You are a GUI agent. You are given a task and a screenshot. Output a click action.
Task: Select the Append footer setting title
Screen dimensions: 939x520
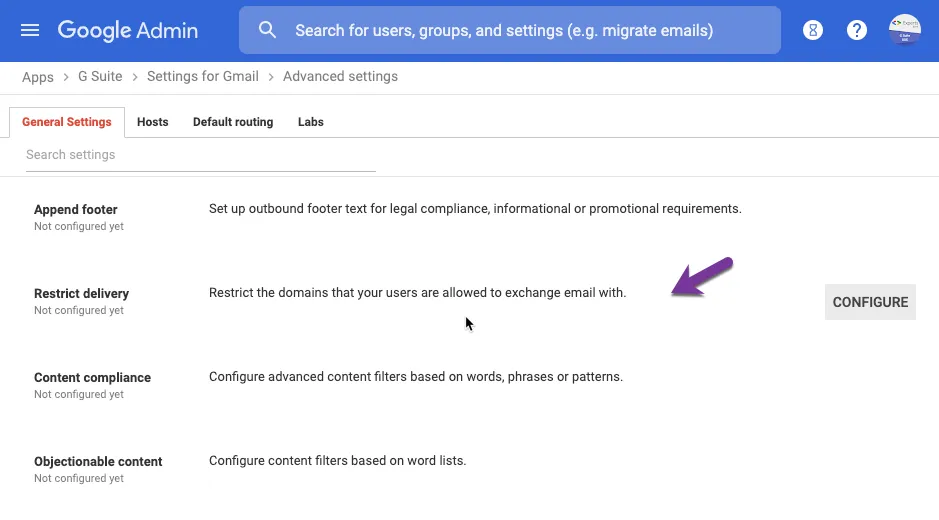tap(75, 210)
